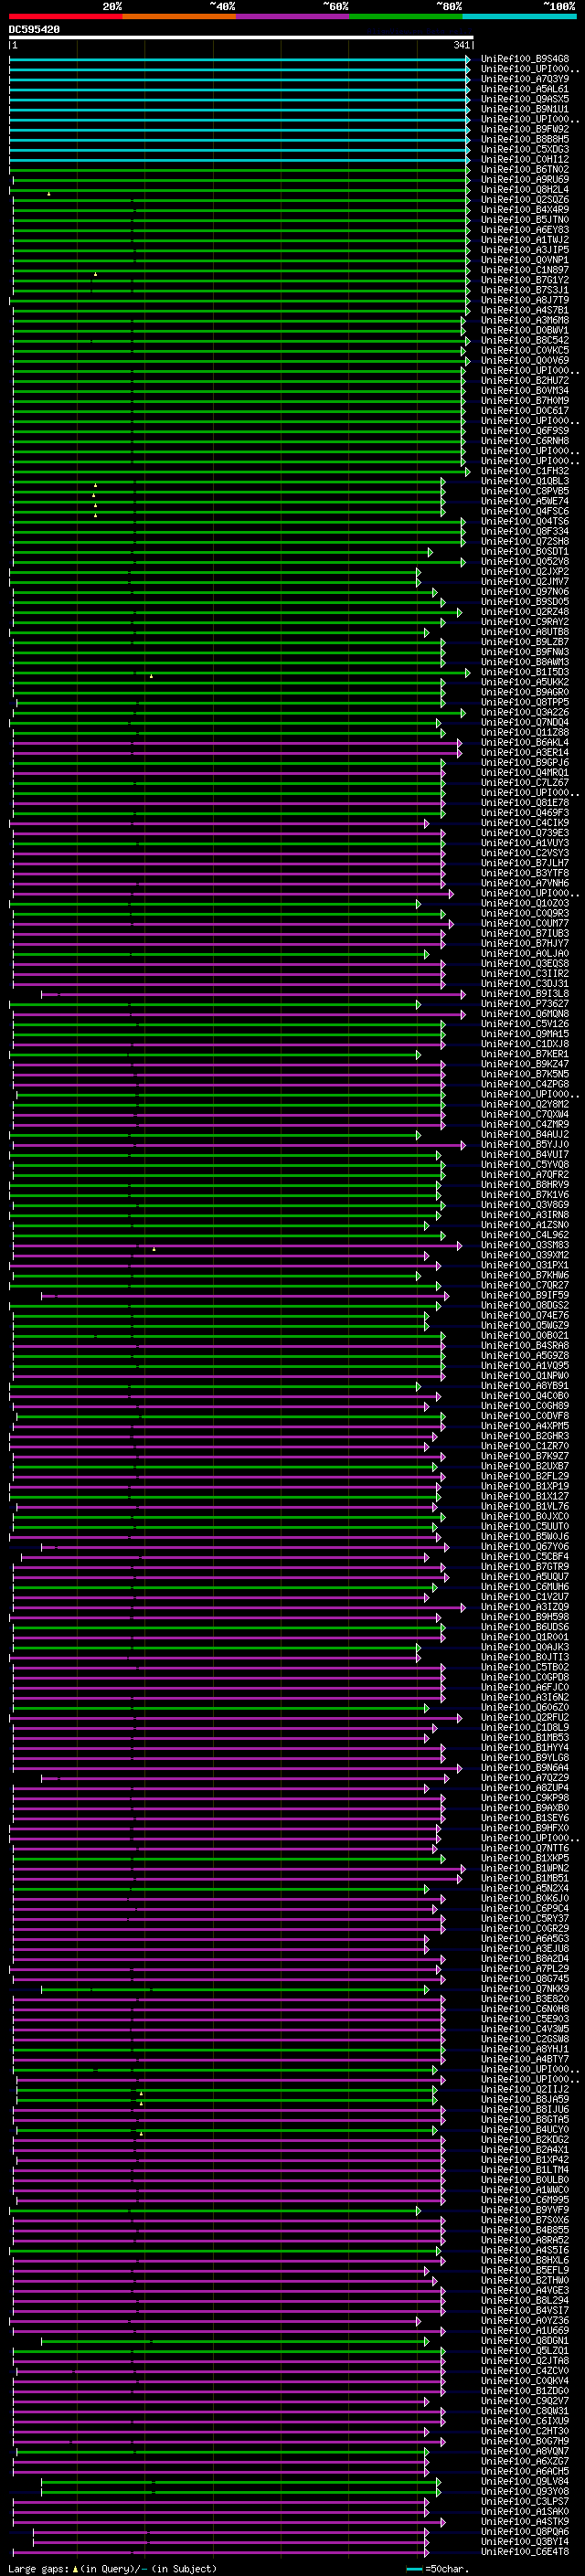Image resolution: width=585 pixels, height=2576 pixels.
Task: Select label UniRef100_C4CIK9
Action: pyautogui.click(x=524, y=822)
